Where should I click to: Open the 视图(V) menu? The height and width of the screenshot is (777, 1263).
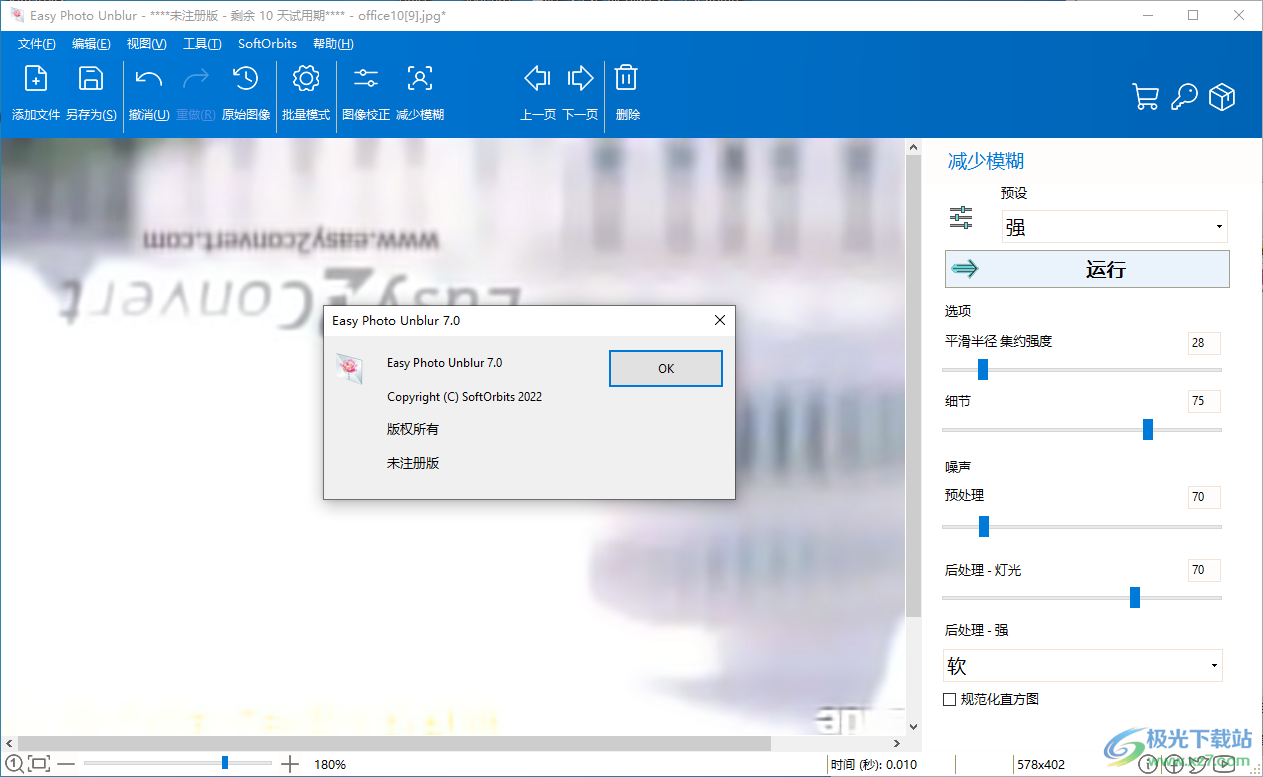coord(147,44)
